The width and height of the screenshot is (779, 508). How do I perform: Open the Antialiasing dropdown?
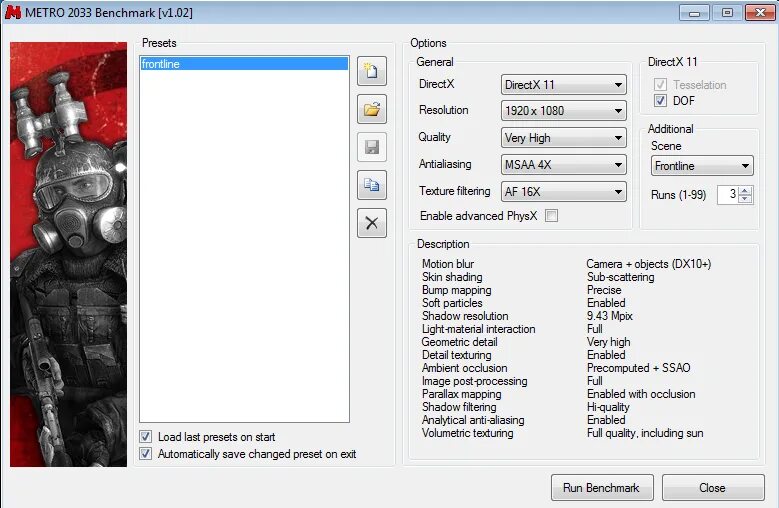click(563, 164)
